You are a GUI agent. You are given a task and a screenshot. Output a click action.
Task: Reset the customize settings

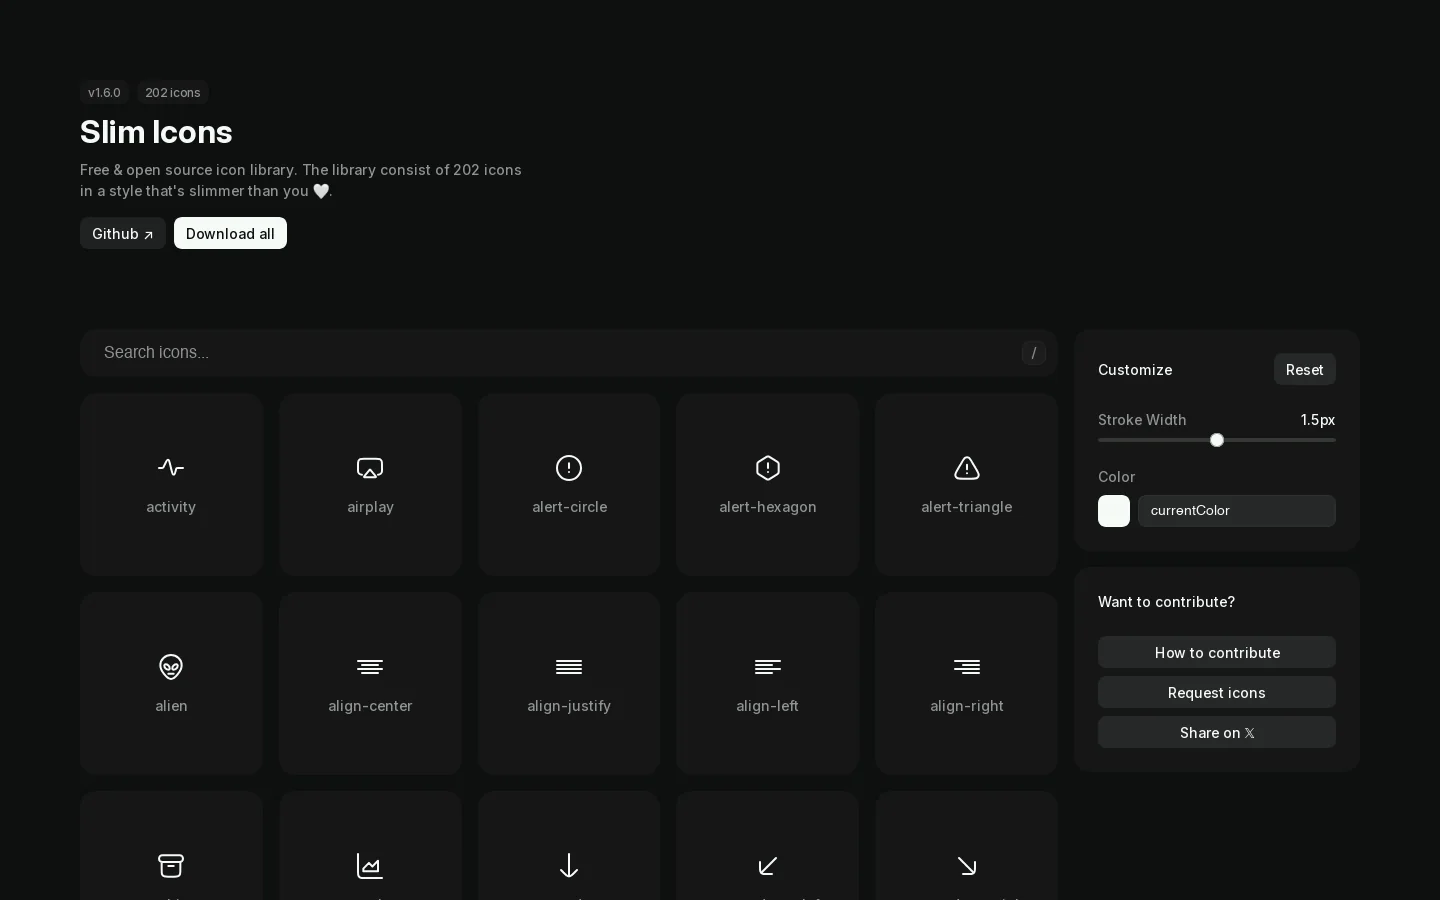pos(1304,369)
